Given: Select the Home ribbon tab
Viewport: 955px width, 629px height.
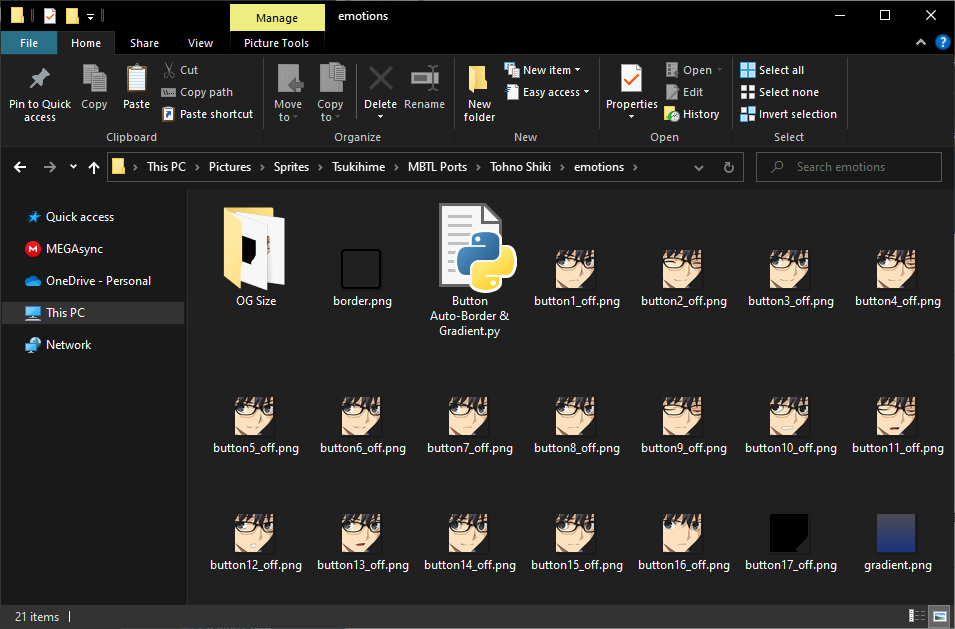Looking at the screenshot, I should pos(86,43).
